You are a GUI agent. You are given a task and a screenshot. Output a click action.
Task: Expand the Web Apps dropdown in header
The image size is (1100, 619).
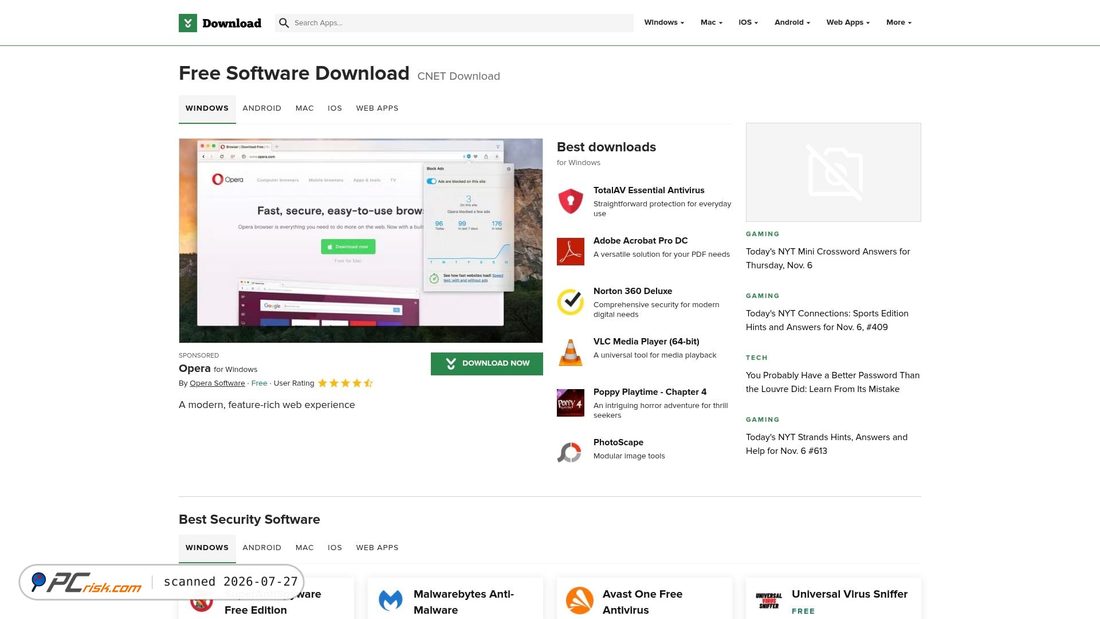click(x=847, y=22)
